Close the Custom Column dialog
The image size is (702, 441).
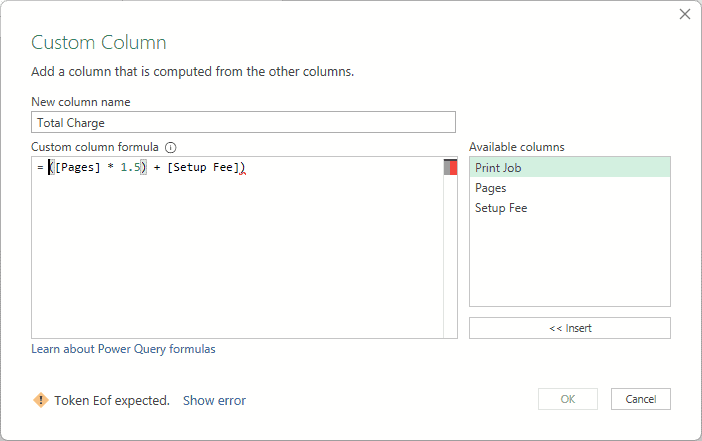tap(685, 14)
